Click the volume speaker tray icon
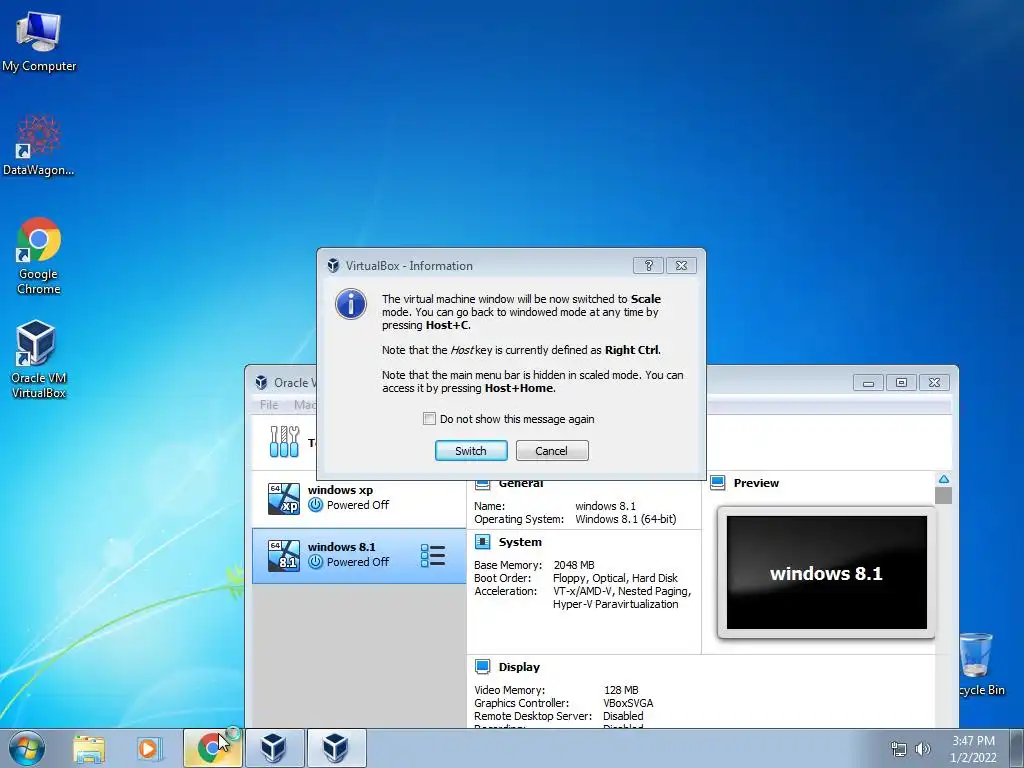 pos(923,749)
